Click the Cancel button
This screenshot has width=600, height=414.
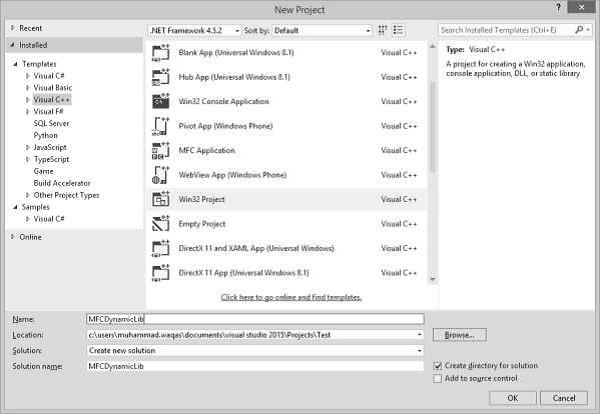(x=564, y=398)
